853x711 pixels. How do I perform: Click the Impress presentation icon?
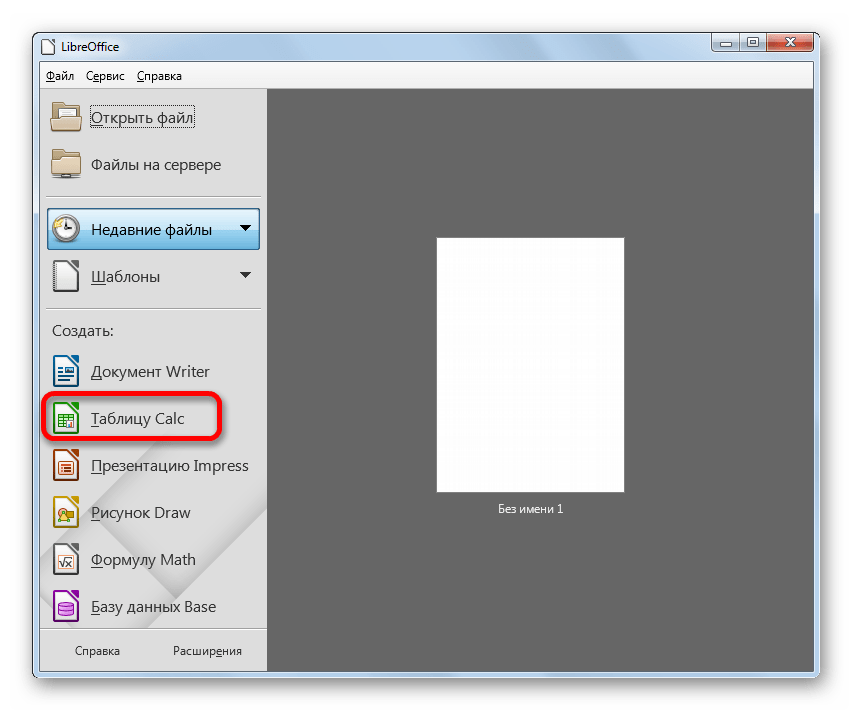[66, 466]
